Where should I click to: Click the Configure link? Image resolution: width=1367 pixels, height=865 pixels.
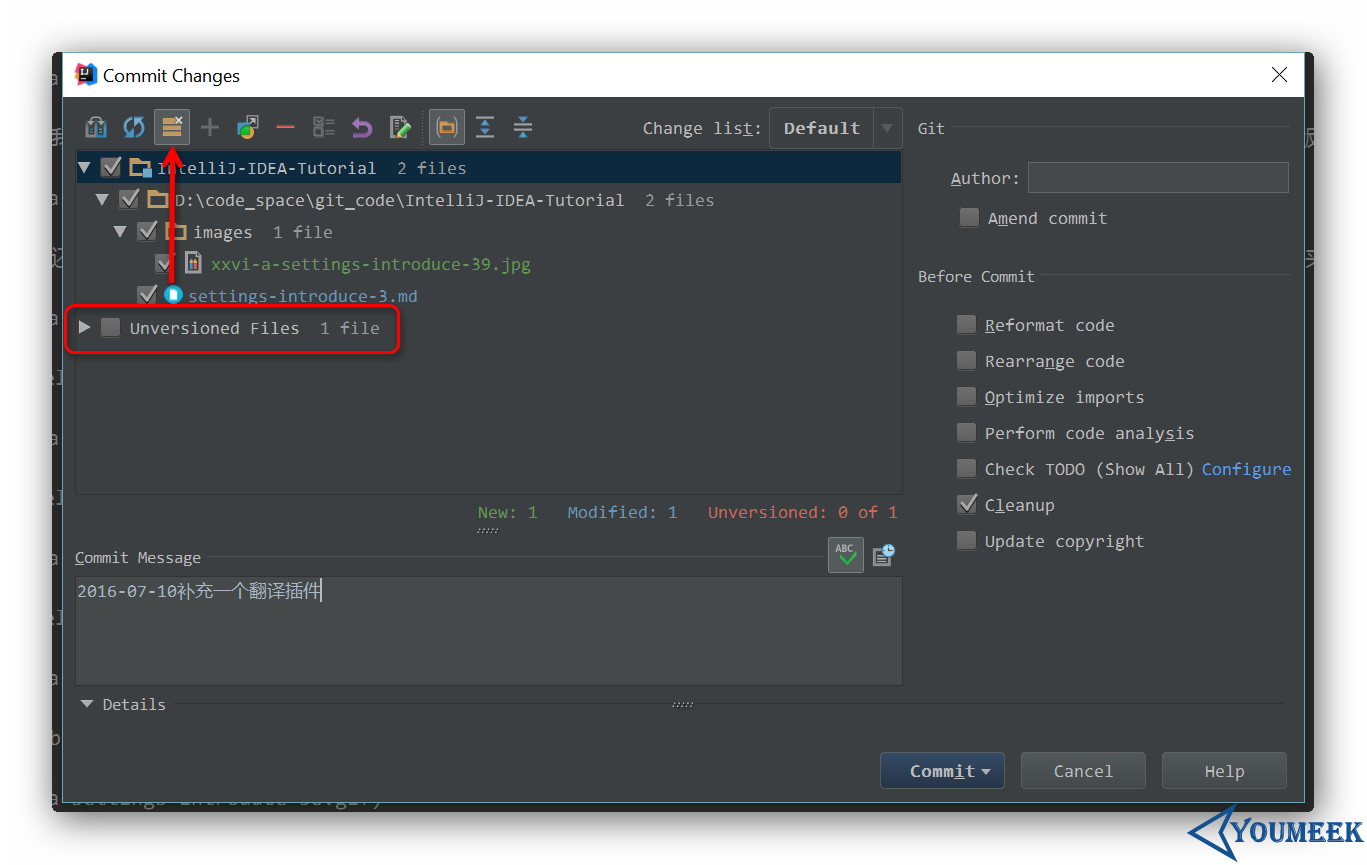click(1246, 469)
